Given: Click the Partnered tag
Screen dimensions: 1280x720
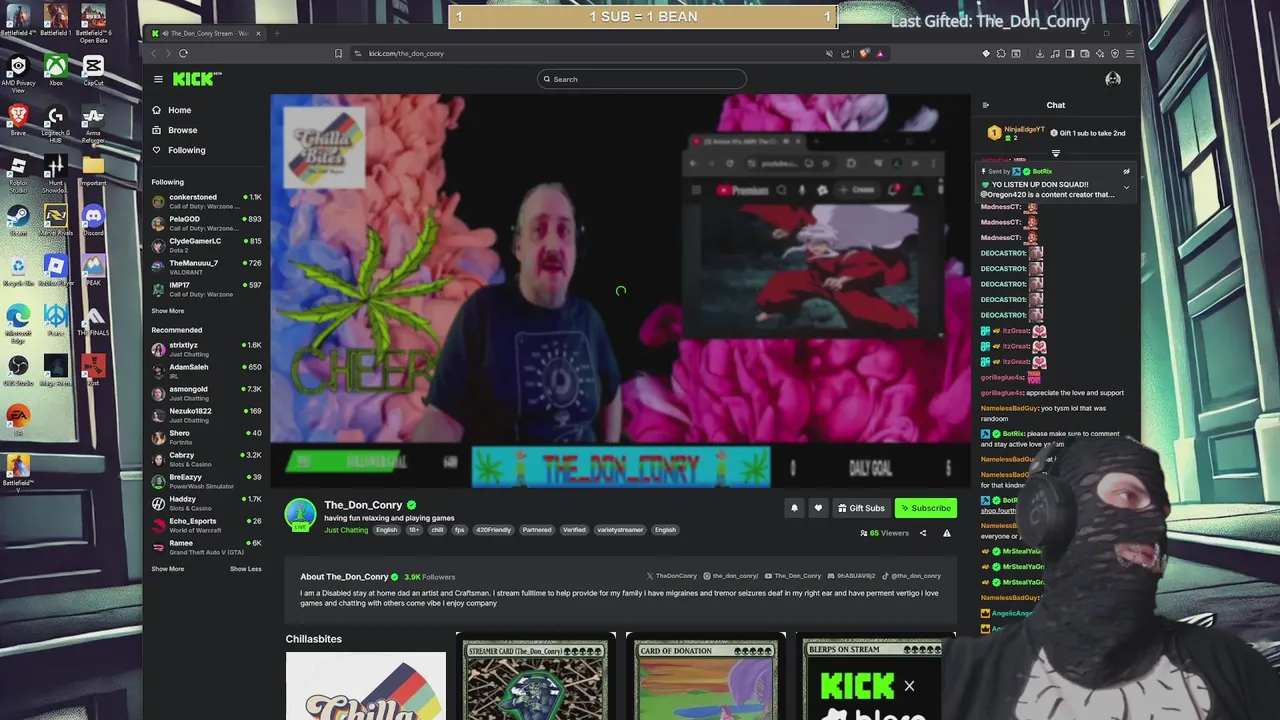Looking at the screenshot, I should 536,530.
